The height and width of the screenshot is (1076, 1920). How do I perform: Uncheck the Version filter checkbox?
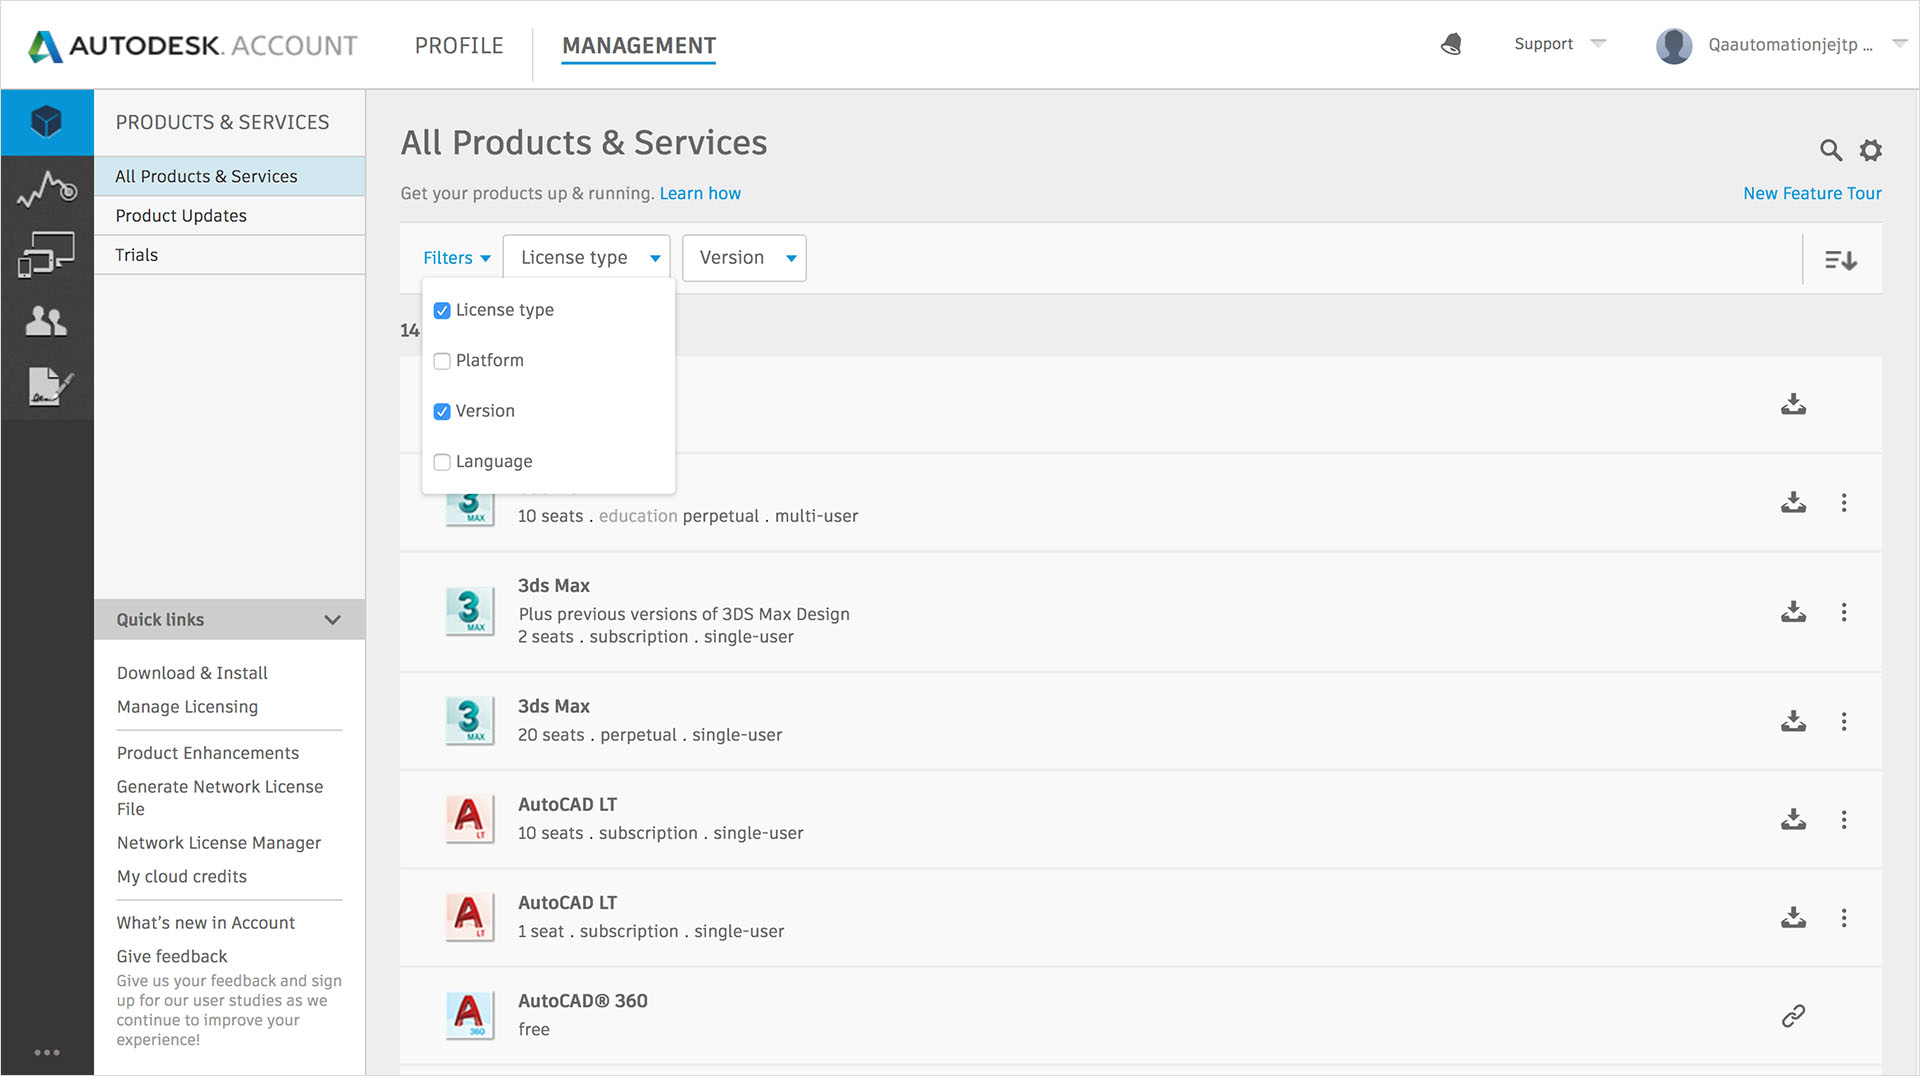pos(442,411)
